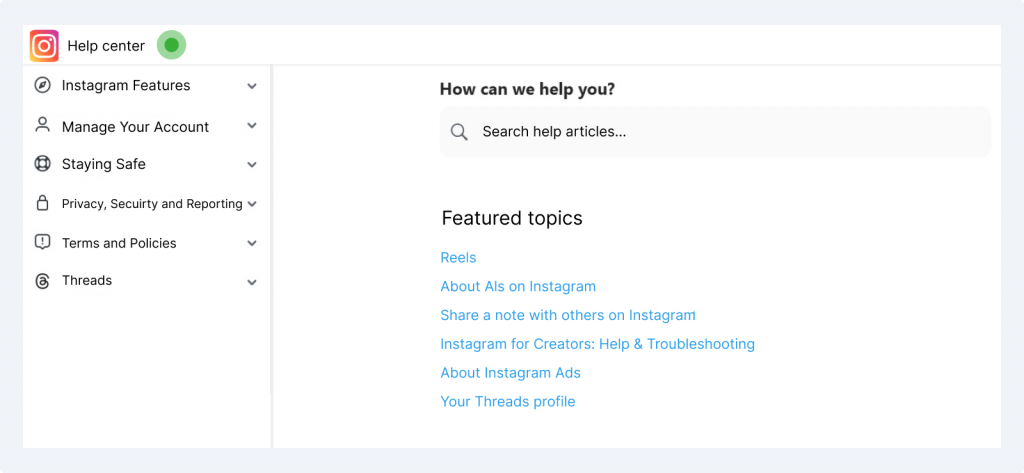Click the Threads logo icon in sidebar
This screenshot has height=473, width=1024.
coord(42,282)
